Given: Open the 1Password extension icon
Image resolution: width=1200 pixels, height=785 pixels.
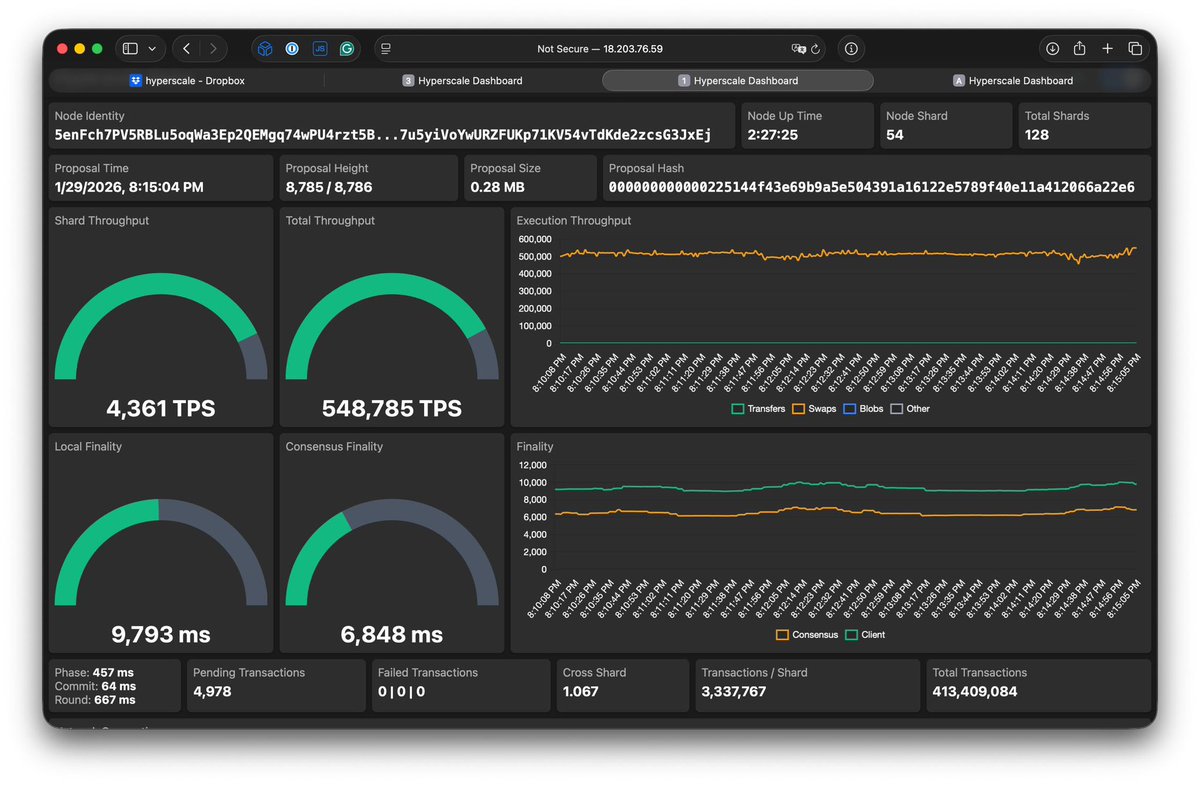Looking at the screenshot, I should pos(292,48).
